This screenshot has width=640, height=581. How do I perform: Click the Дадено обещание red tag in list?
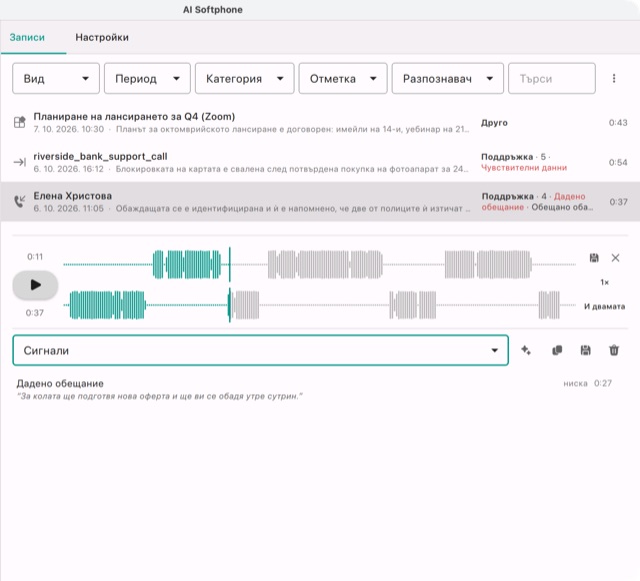click(x=533, y=202)
